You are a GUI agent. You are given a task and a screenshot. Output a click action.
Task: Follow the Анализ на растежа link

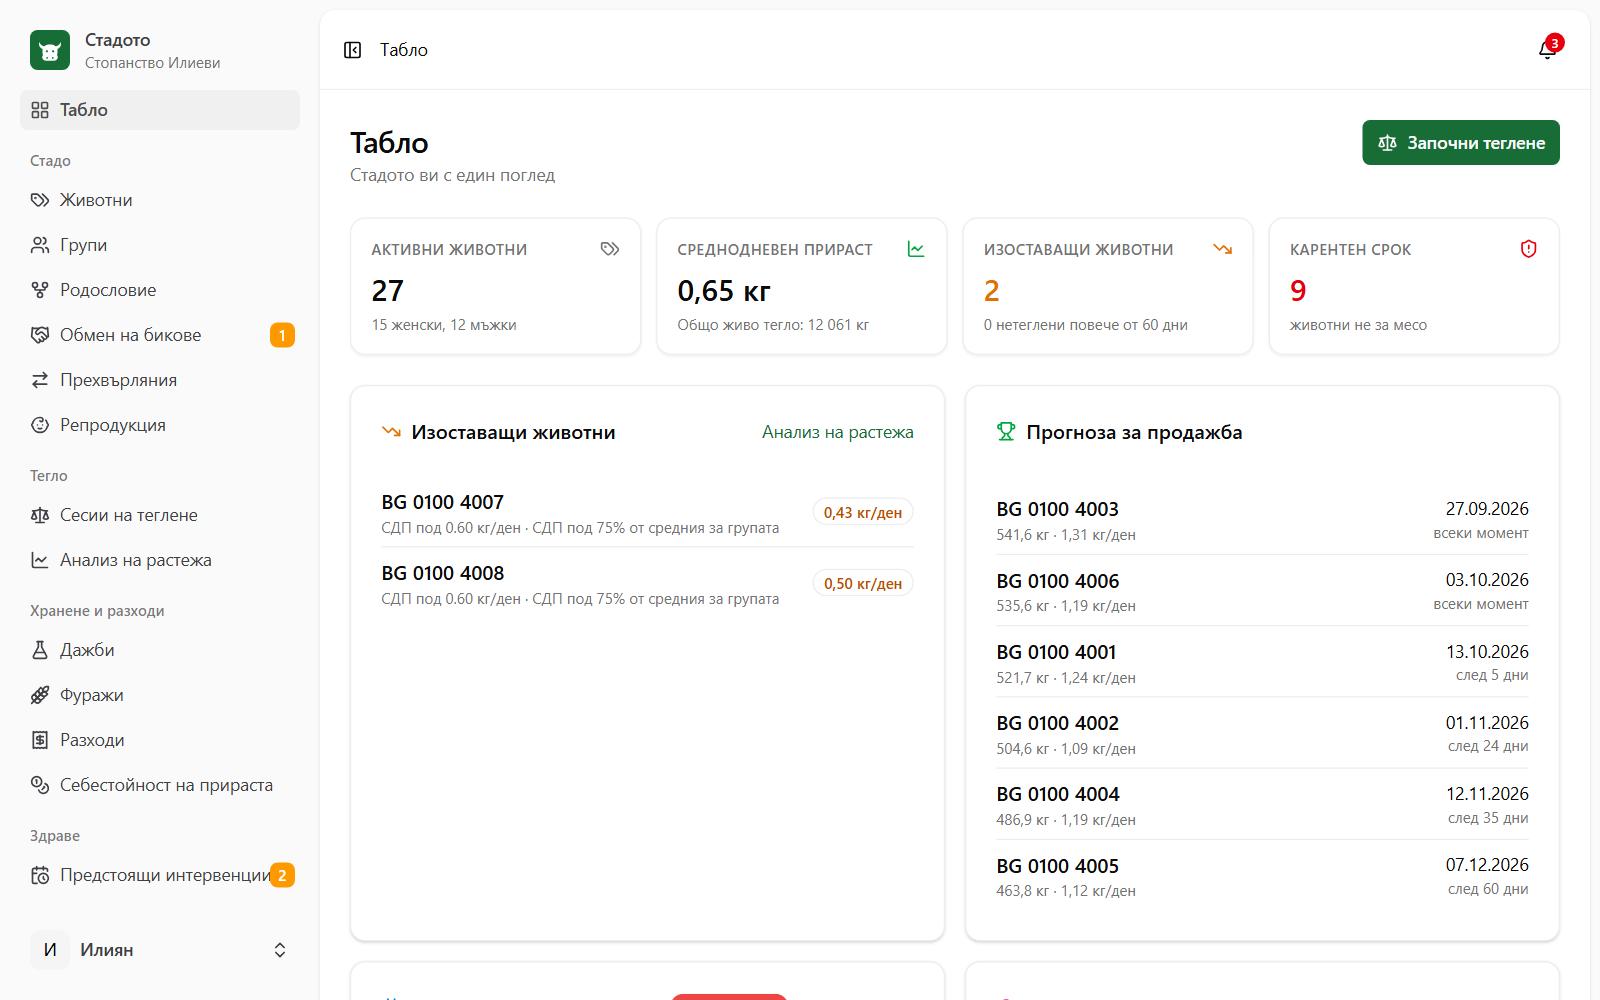[838, 432]
